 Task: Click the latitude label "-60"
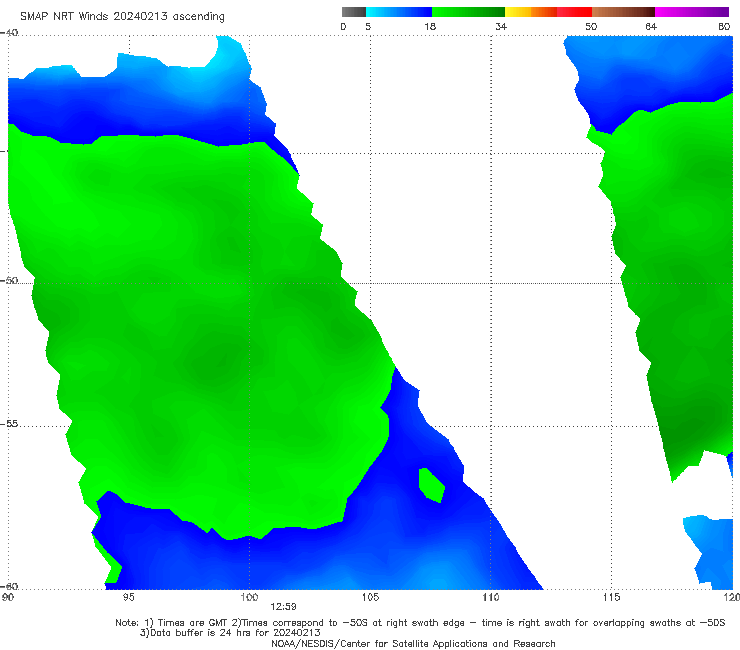pos(9,586)
